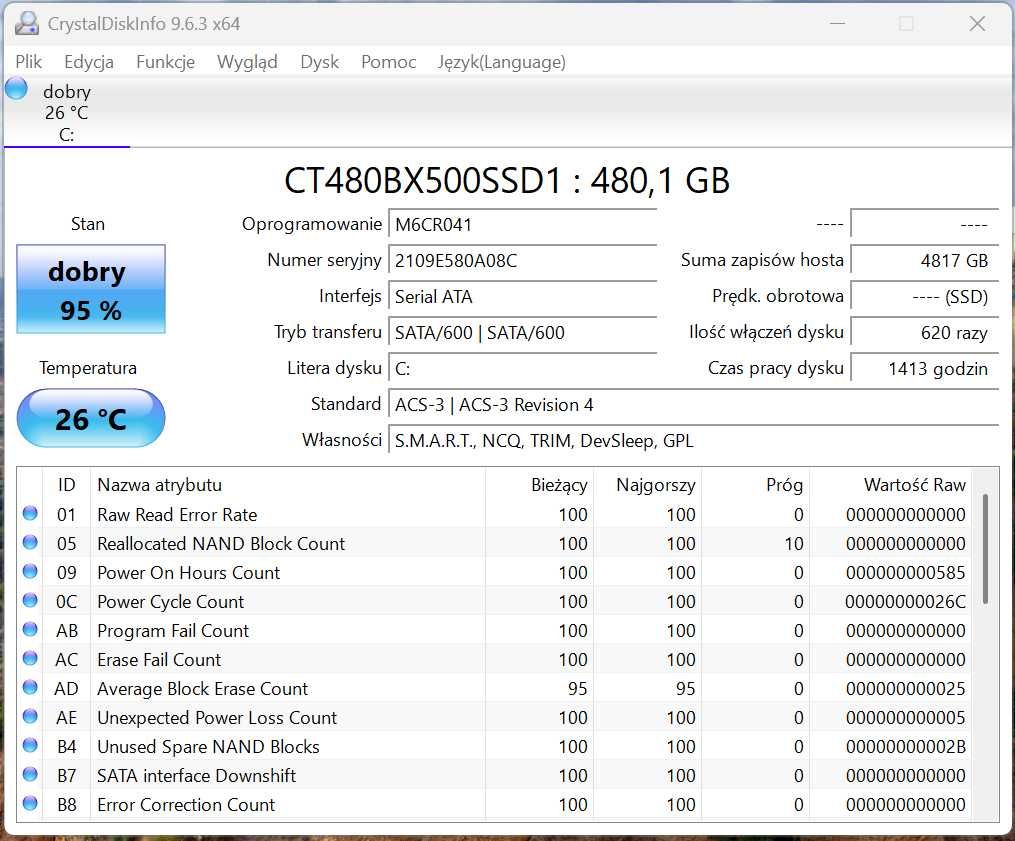Click the Najgorszy column header
This screenshot has width=1015, height=841.
[x=647, y=485]
